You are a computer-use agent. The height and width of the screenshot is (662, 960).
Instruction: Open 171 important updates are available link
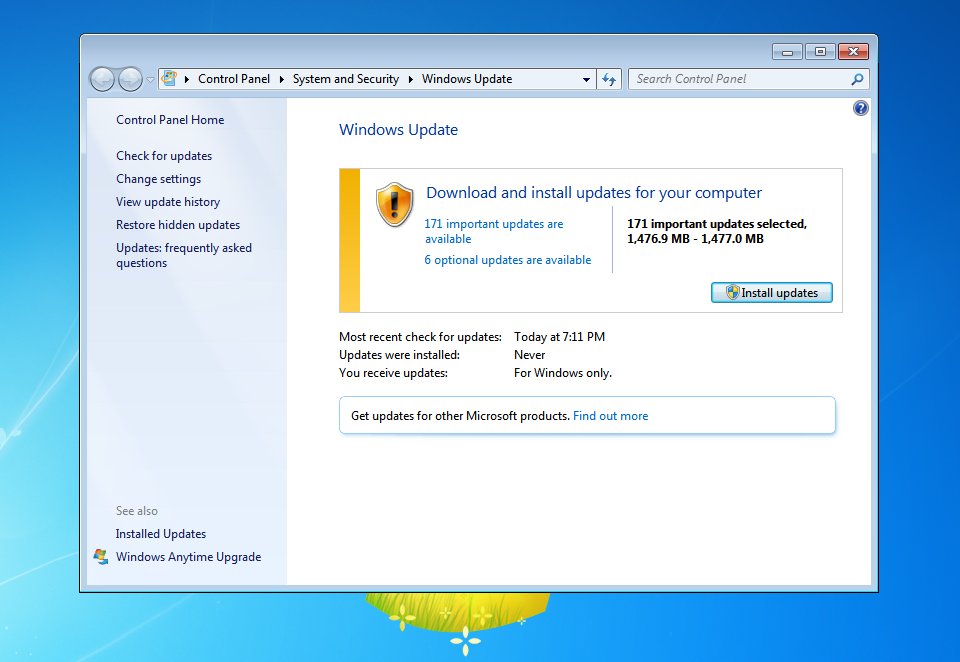(493, 231)
